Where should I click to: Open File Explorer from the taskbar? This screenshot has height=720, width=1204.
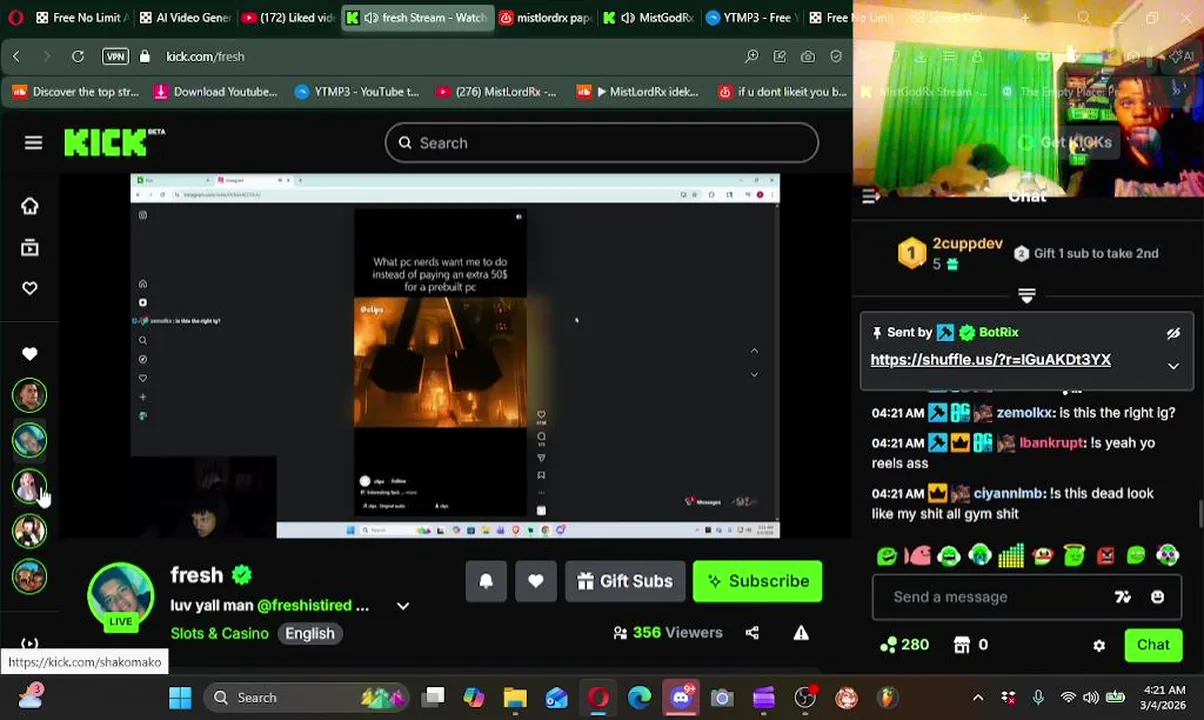515,698
